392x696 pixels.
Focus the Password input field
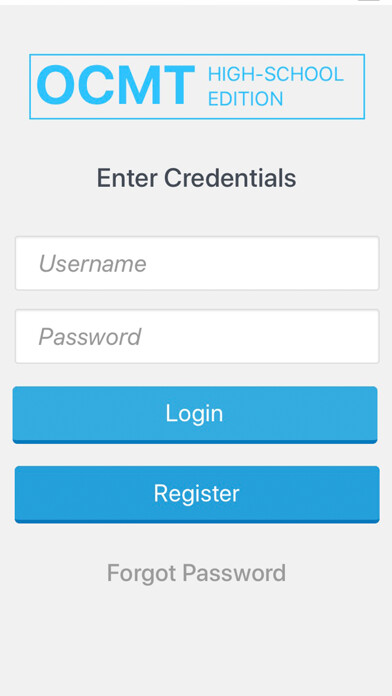pyautogui.click(x=197, y=336)
